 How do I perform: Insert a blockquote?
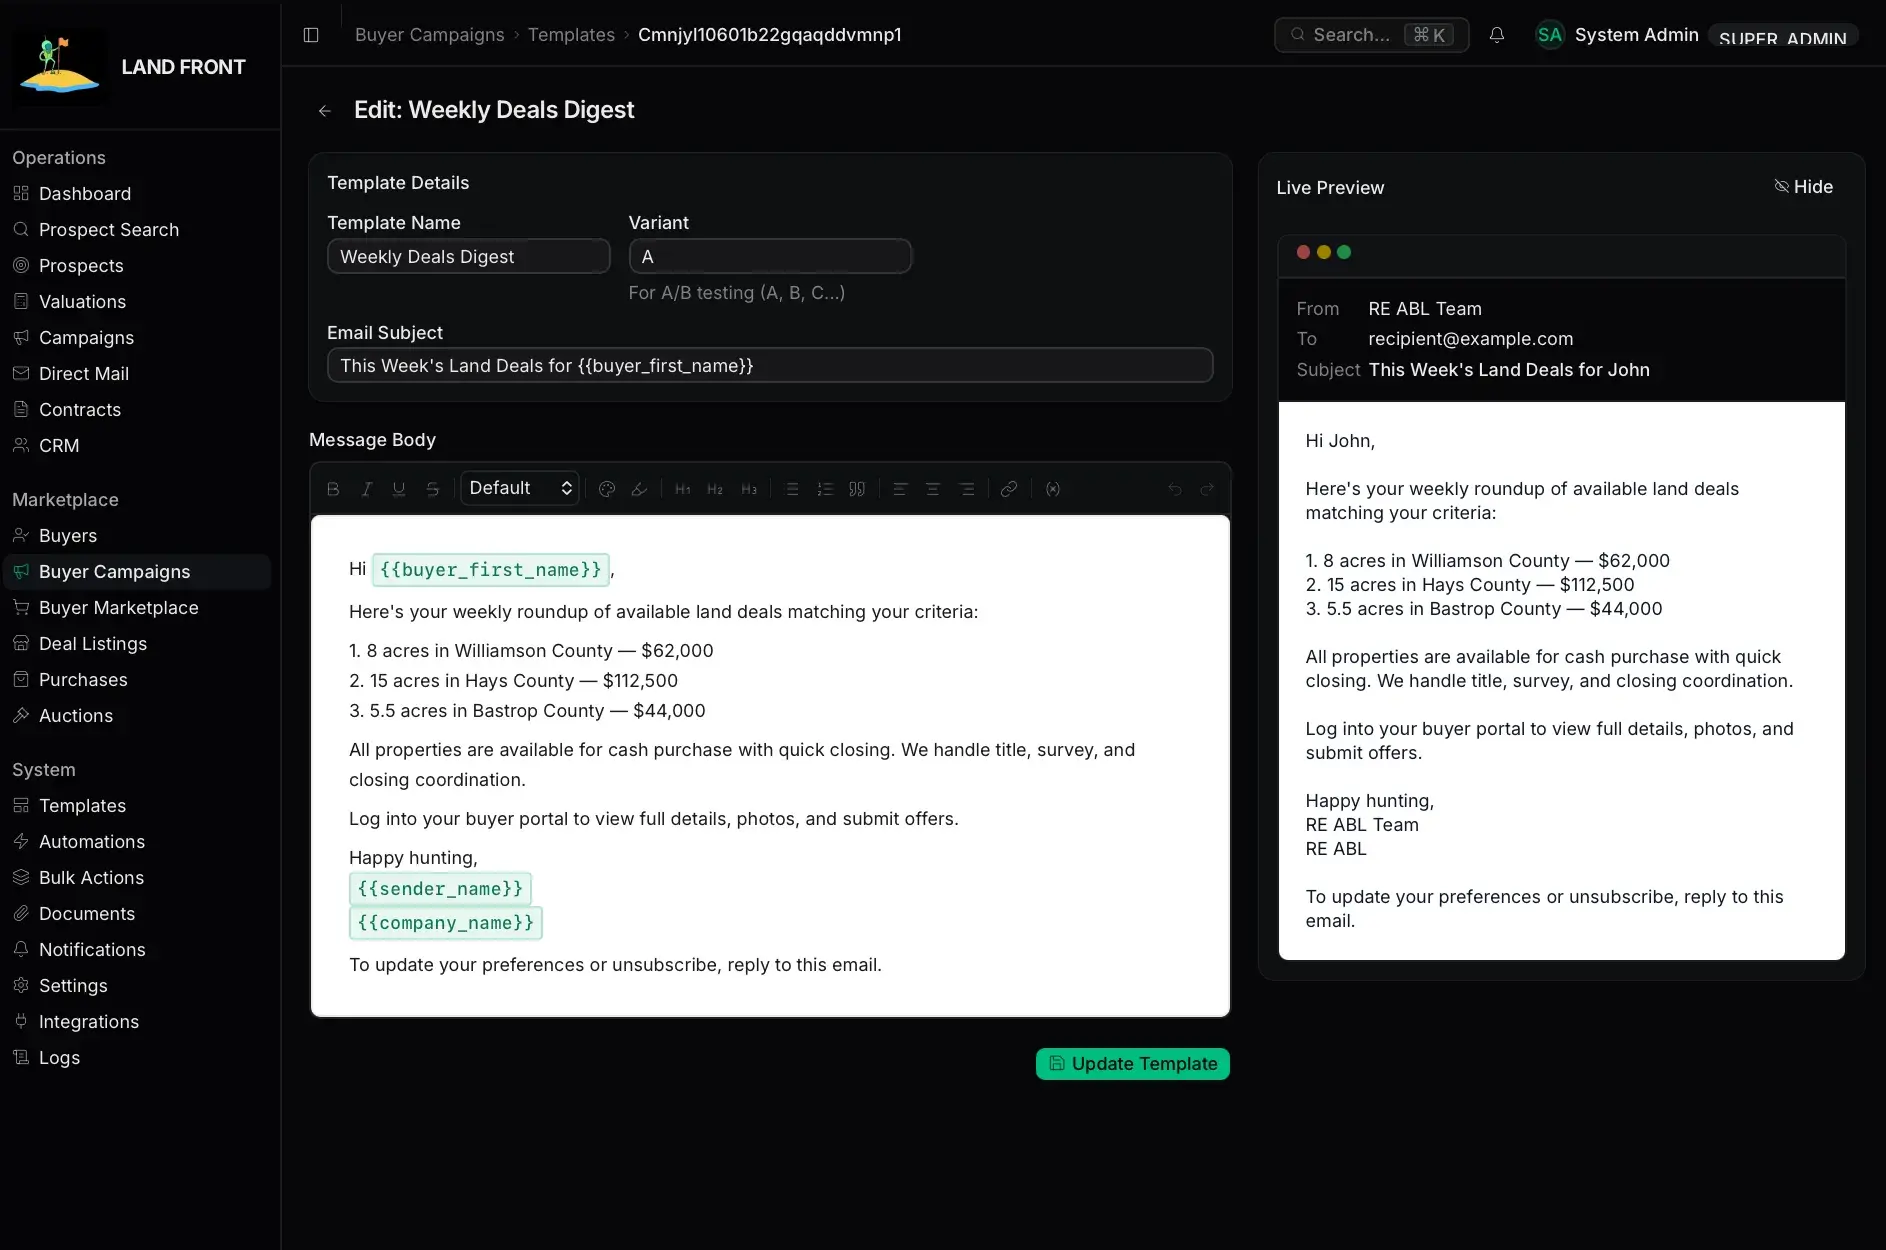click(x=857, y=489)
